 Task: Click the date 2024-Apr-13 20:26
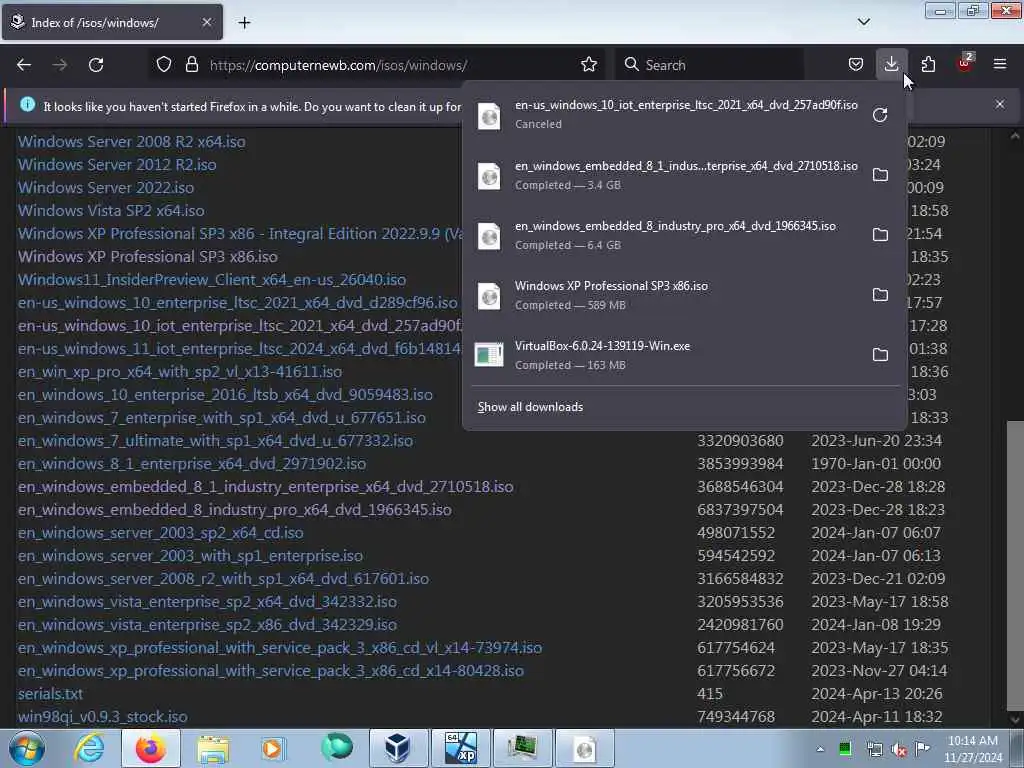[876, 694]
